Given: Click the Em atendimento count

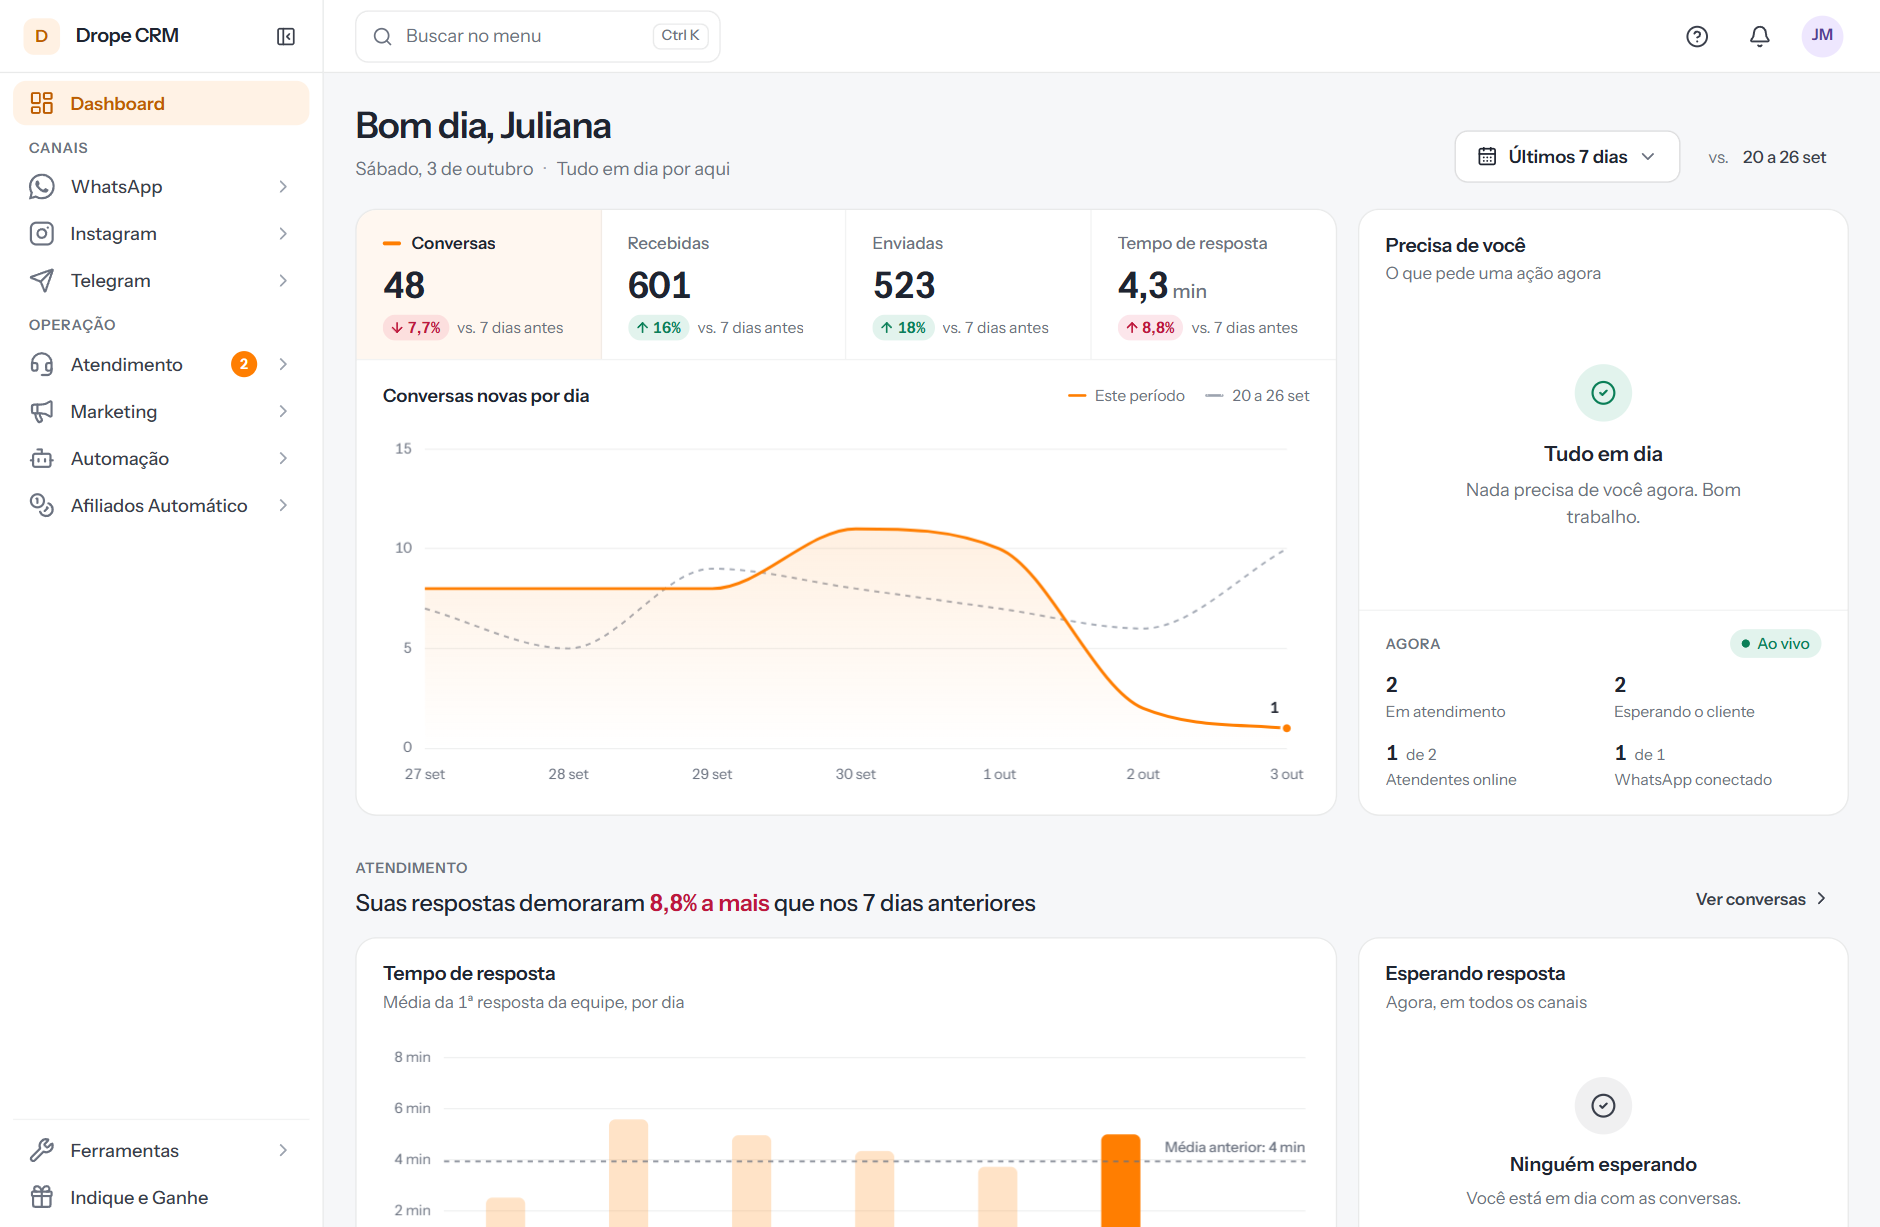Looking at the screenshot, I should click(1391, 685).
